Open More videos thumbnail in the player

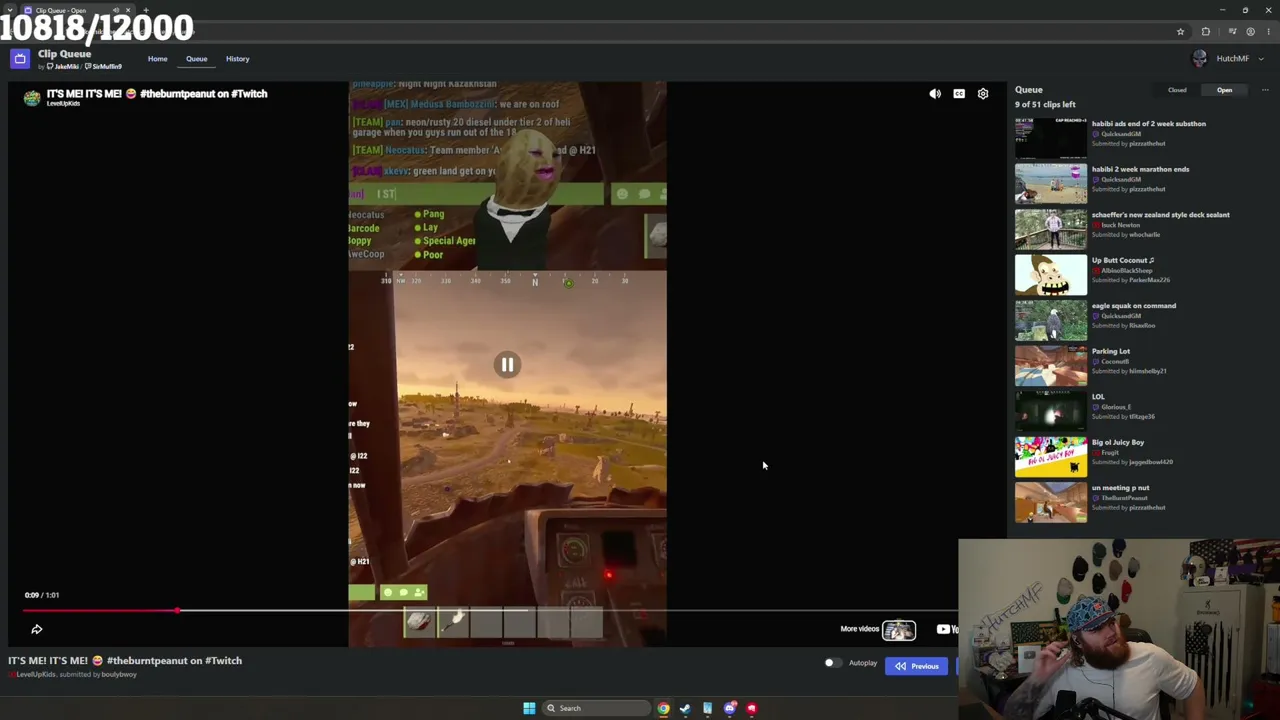point(899,629)
